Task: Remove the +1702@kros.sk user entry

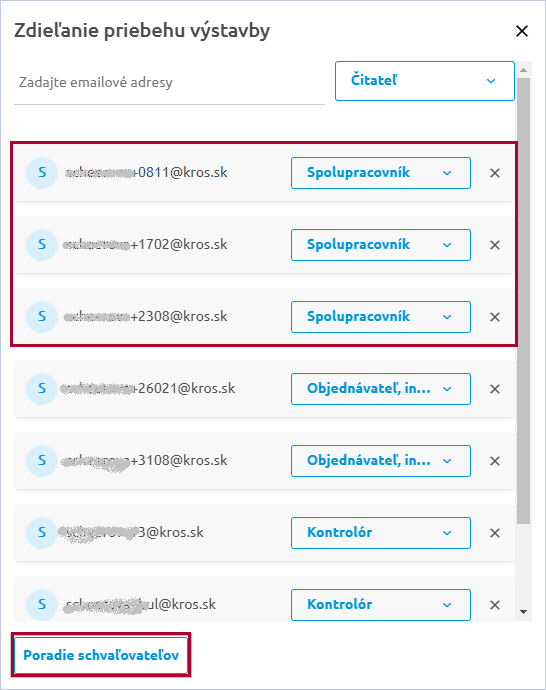Action: coord(495,245)
